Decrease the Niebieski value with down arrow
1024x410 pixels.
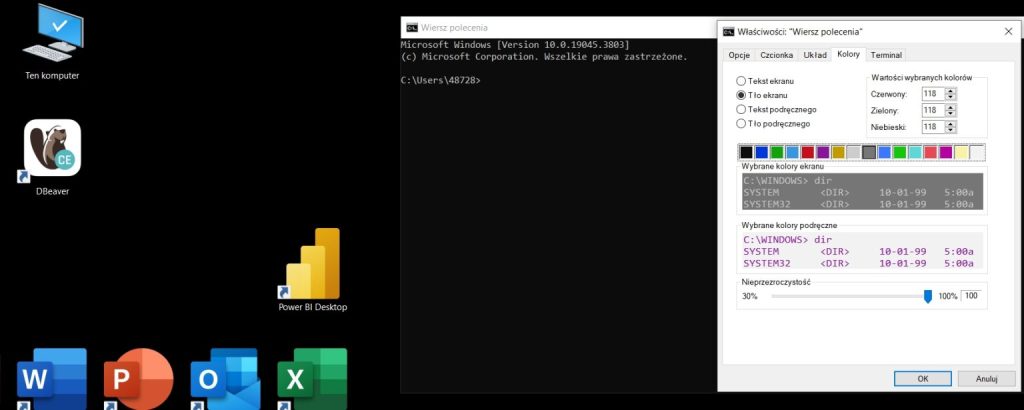[950, 130]
